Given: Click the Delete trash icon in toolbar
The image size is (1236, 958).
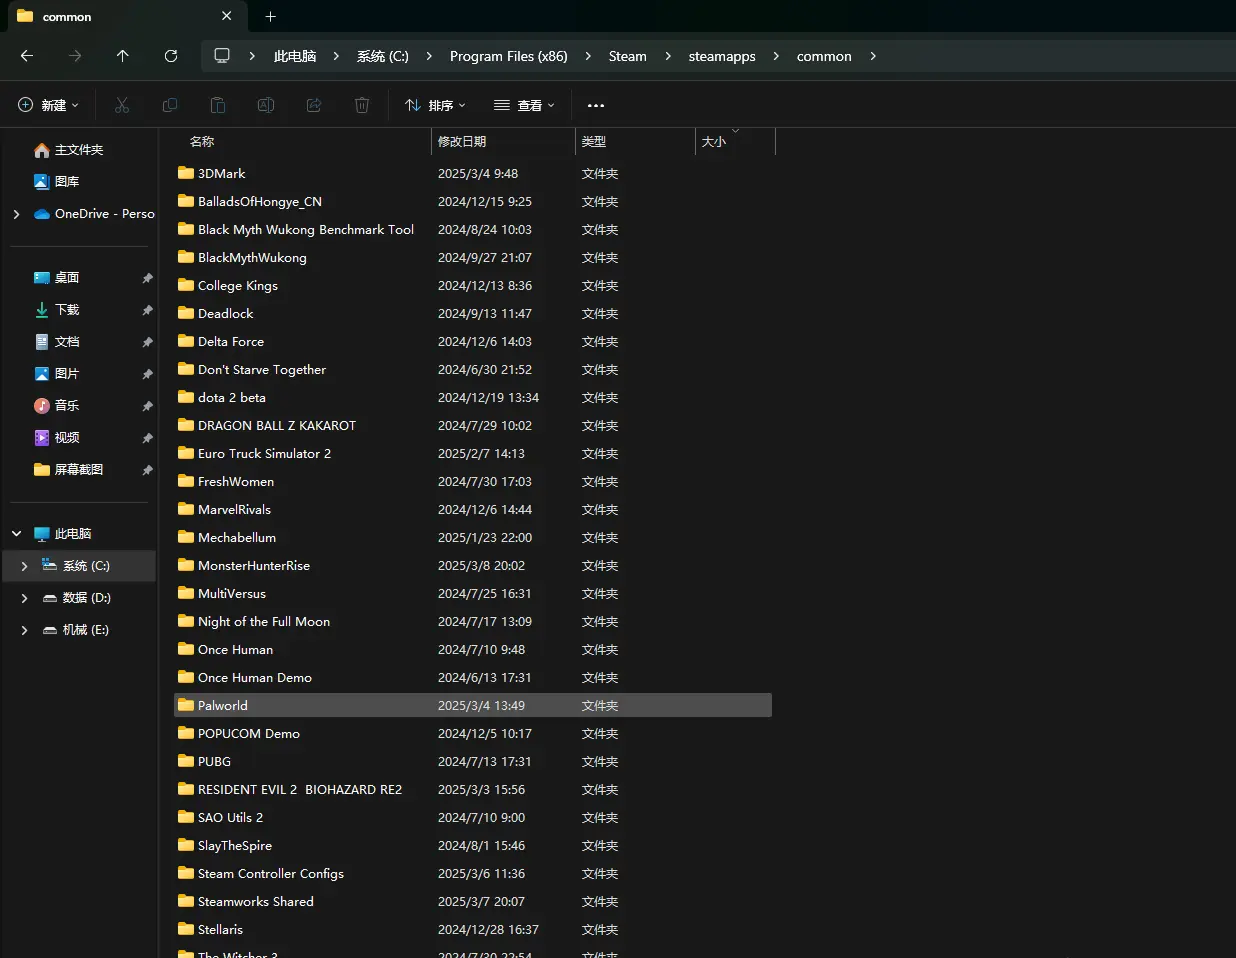Looking at the screenshot, I should [362, 105].
